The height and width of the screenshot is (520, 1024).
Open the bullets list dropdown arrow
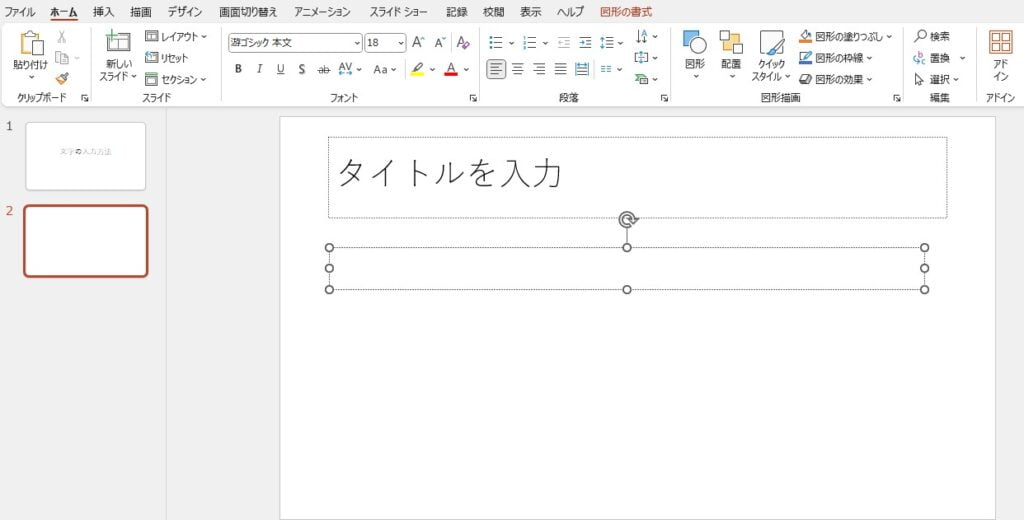pos(511,43)
